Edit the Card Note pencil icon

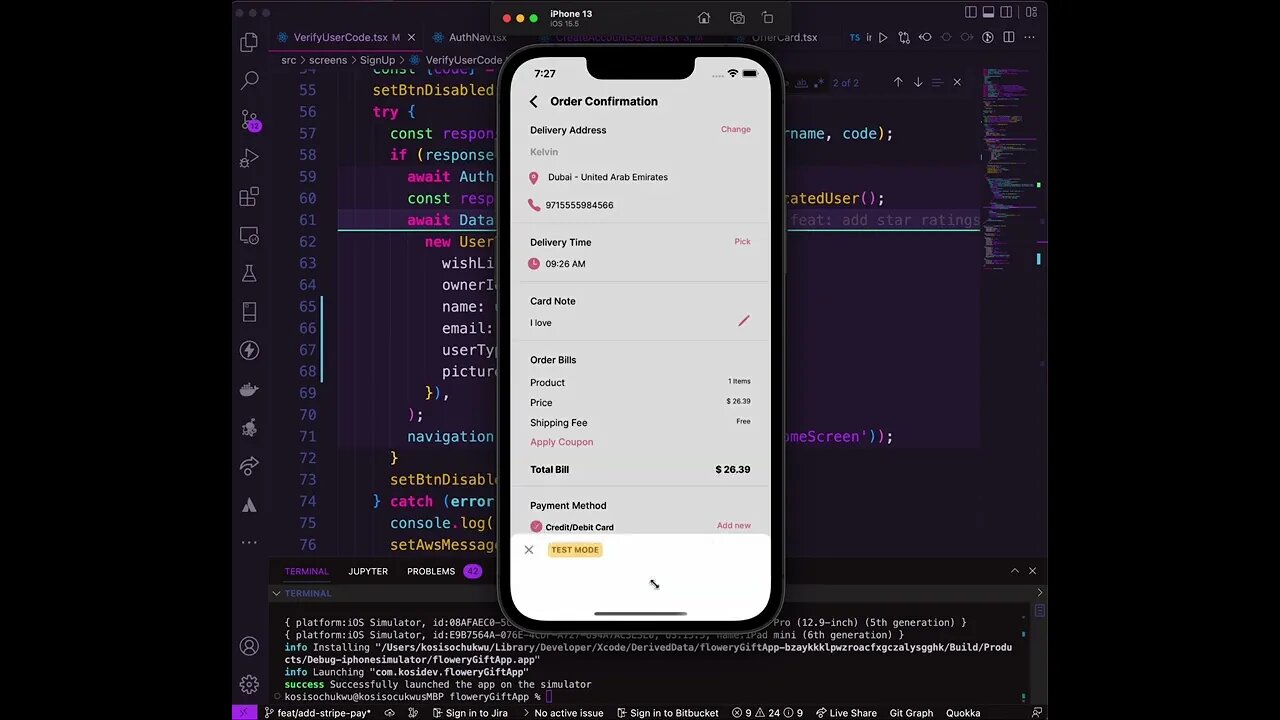(x=743, y=321)
